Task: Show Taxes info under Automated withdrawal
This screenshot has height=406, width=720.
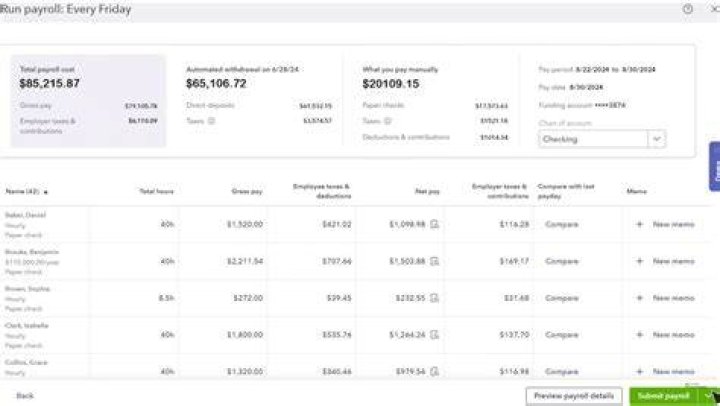Action: tap(211, 121)
